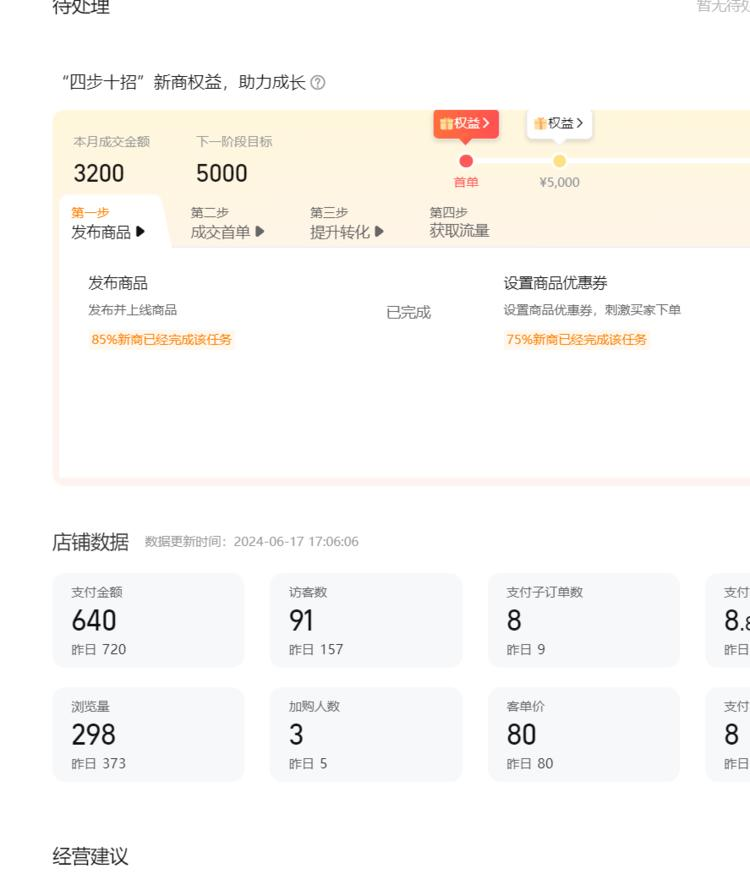This screenshot has height=874, width=750.
Task: Switch to the 第四步 获取流量 tab
Action: click(x=459, y=222)
